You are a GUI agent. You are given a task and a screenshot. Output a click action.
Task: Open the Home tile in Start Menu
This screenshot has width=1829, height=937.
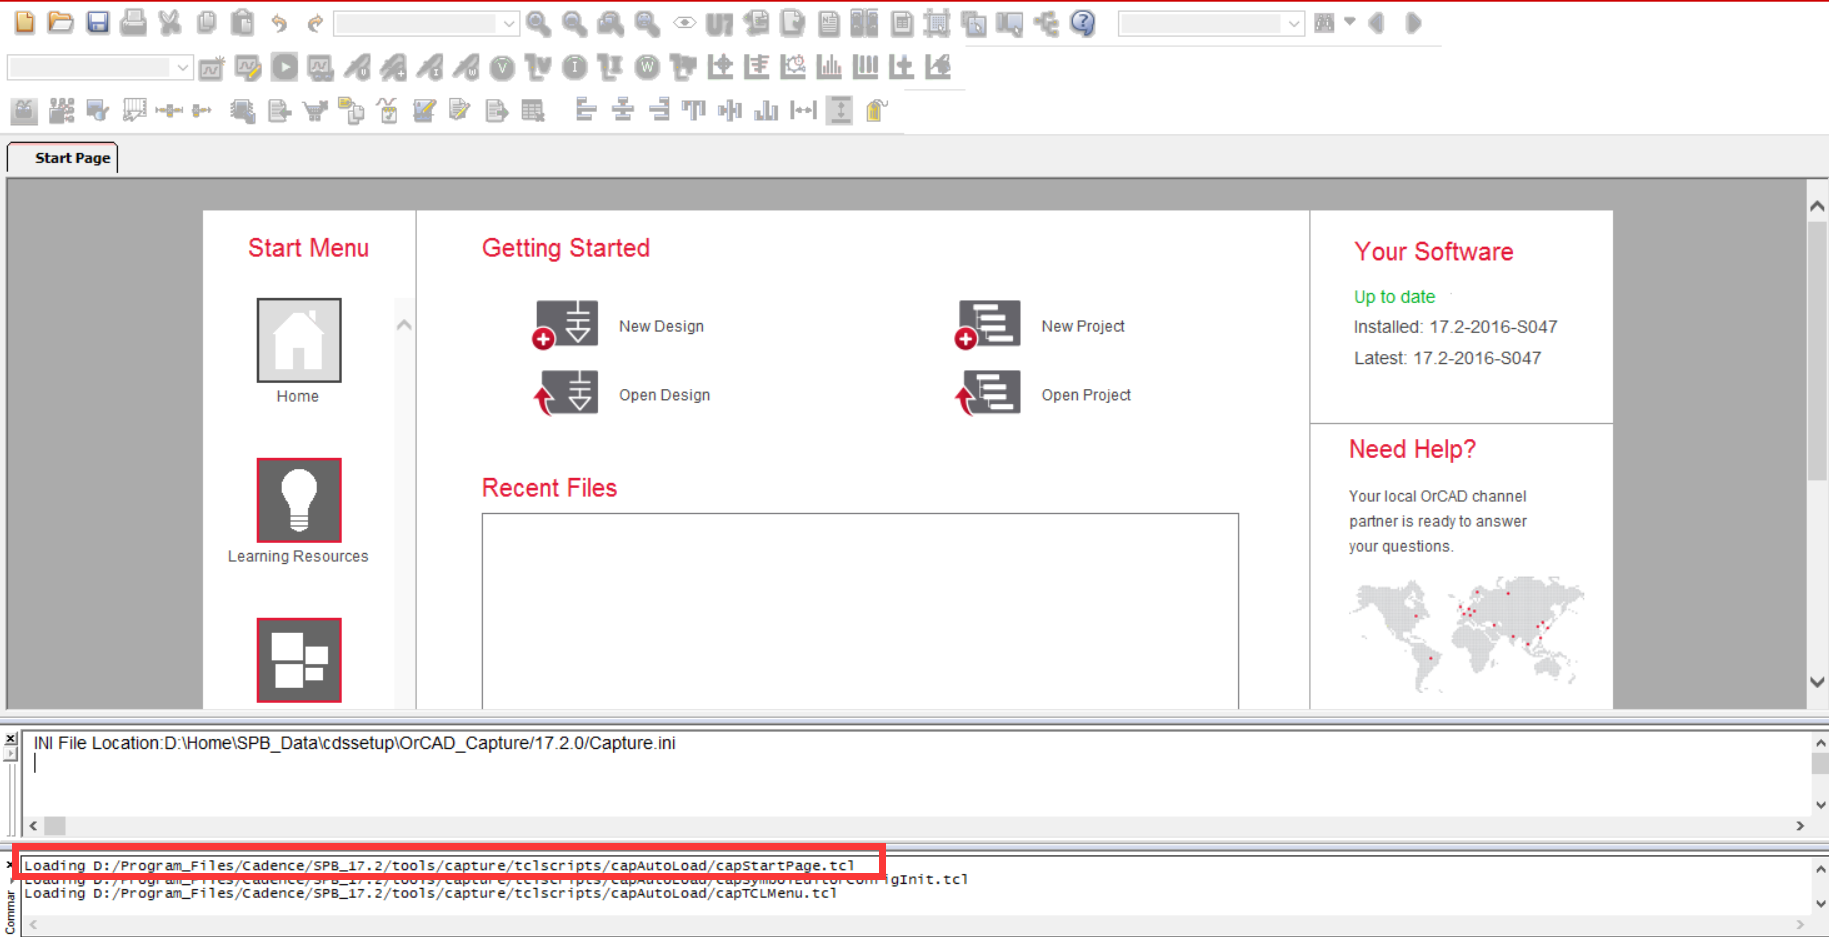[298, 340]
